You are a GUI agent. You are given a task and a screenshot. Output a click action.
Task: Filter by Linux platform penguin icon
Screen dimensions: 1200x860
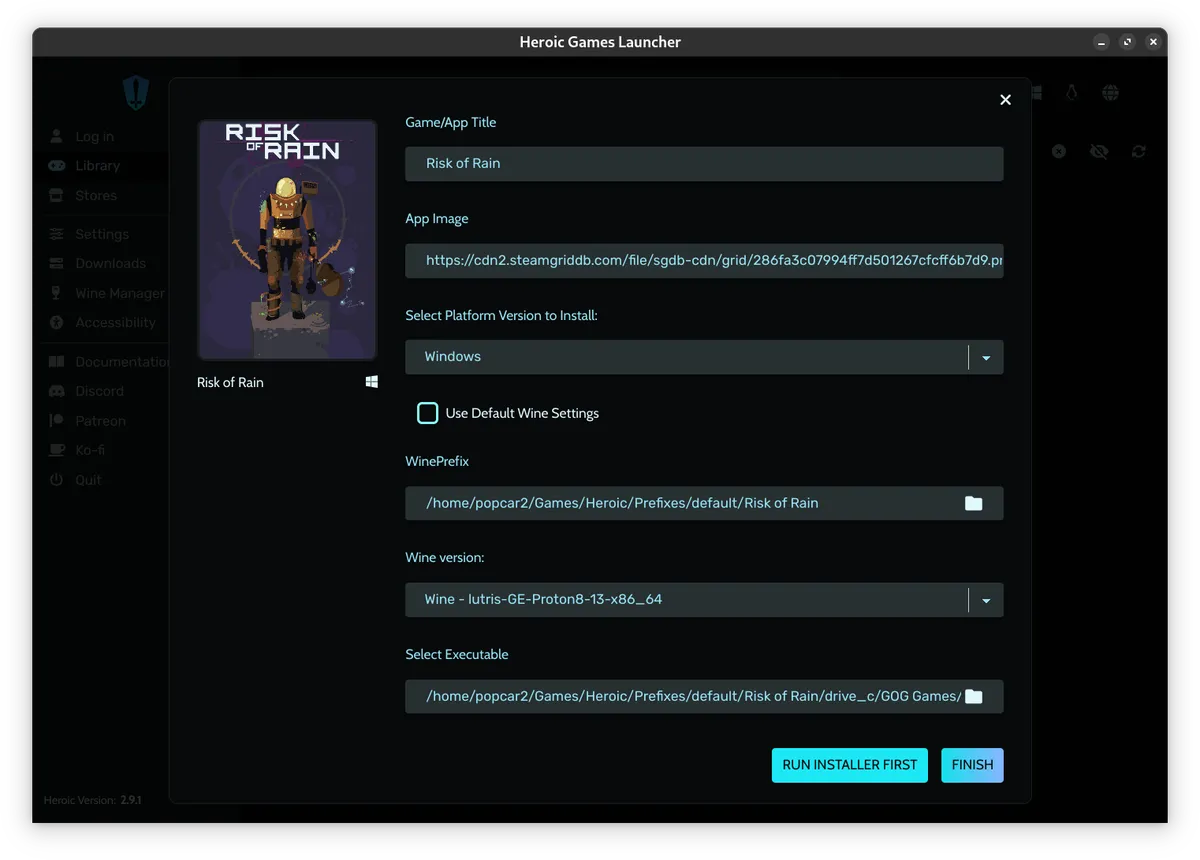(x=1072, y=93)
